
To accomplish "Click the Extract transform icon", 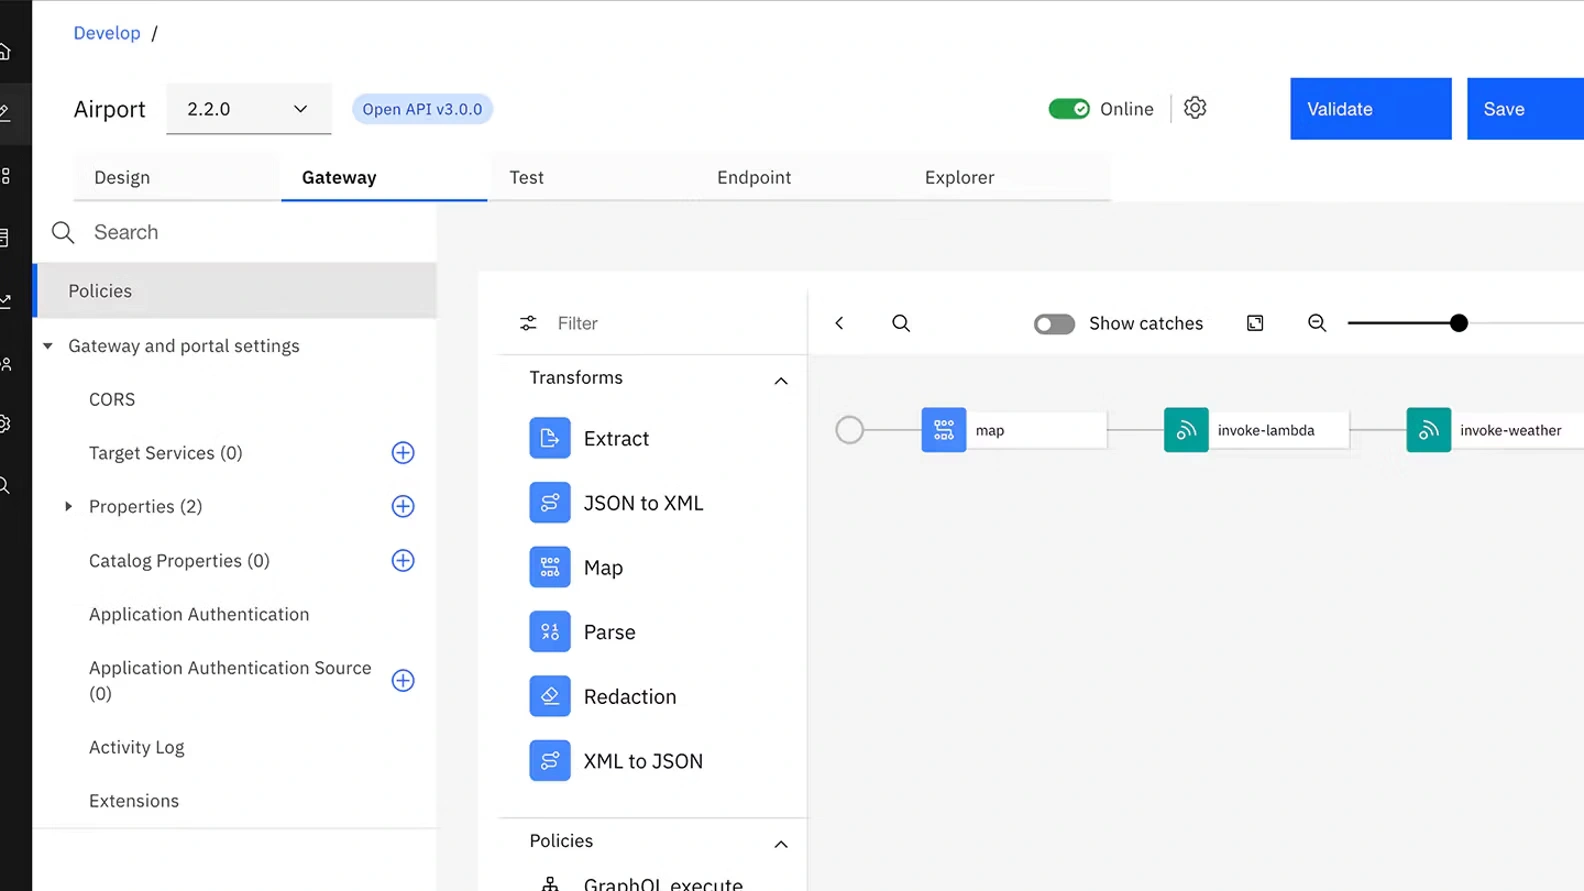I will click(x=549, y=438).
